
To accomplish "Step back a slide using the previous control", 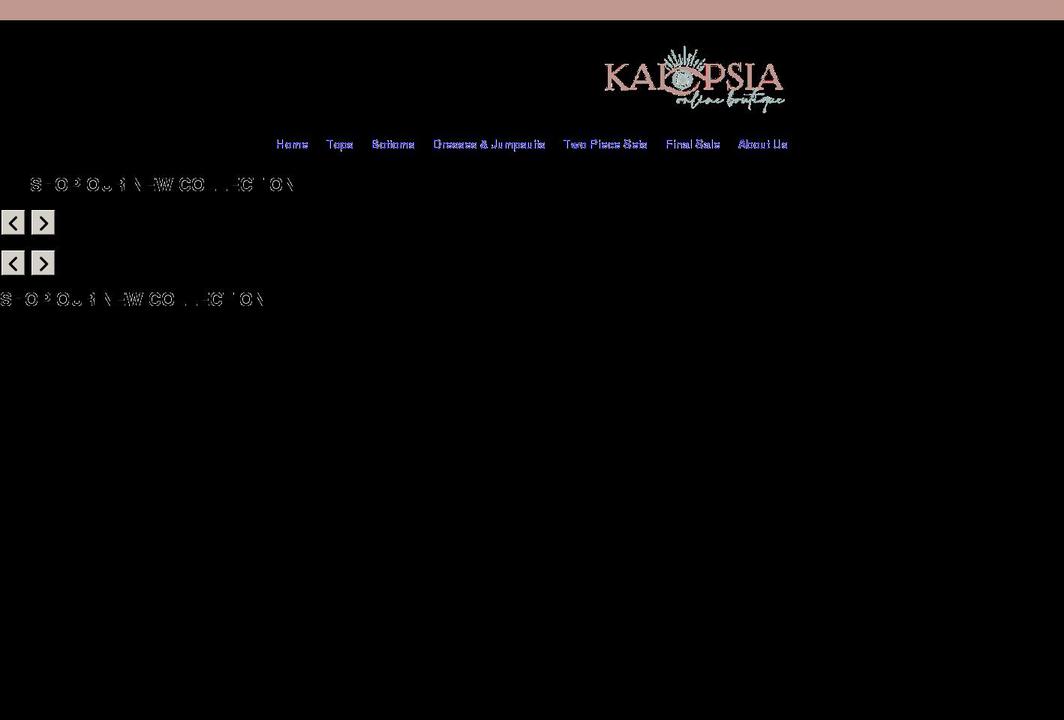I will click(12, 222).
